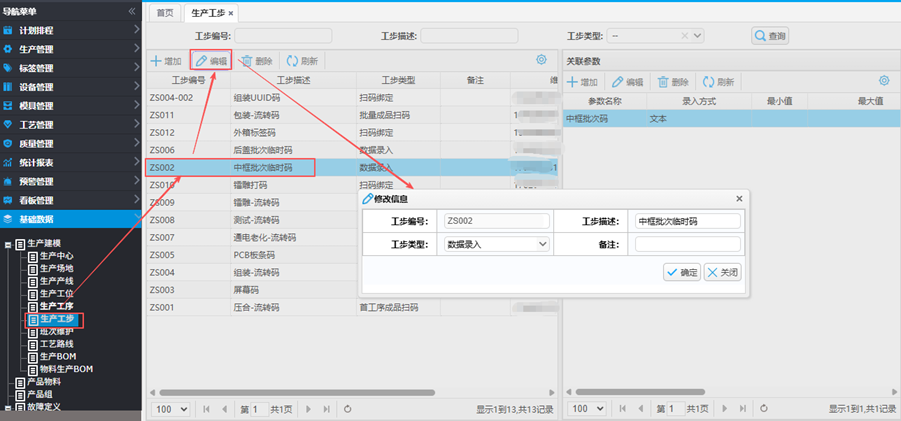
Task: Click the 统计报表 chart icon
Action: point(8,163)
